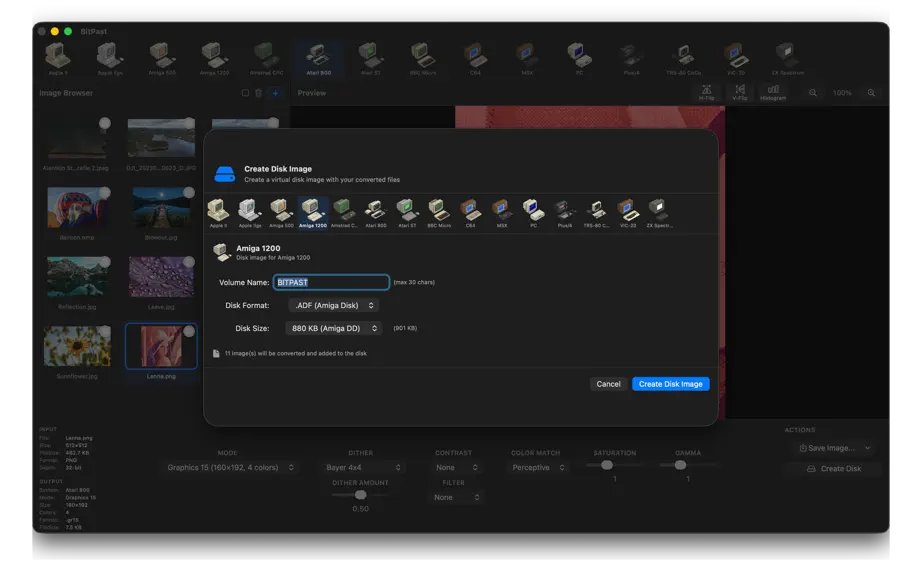Open the Disk Format dropdown

(x=333, y=306)
